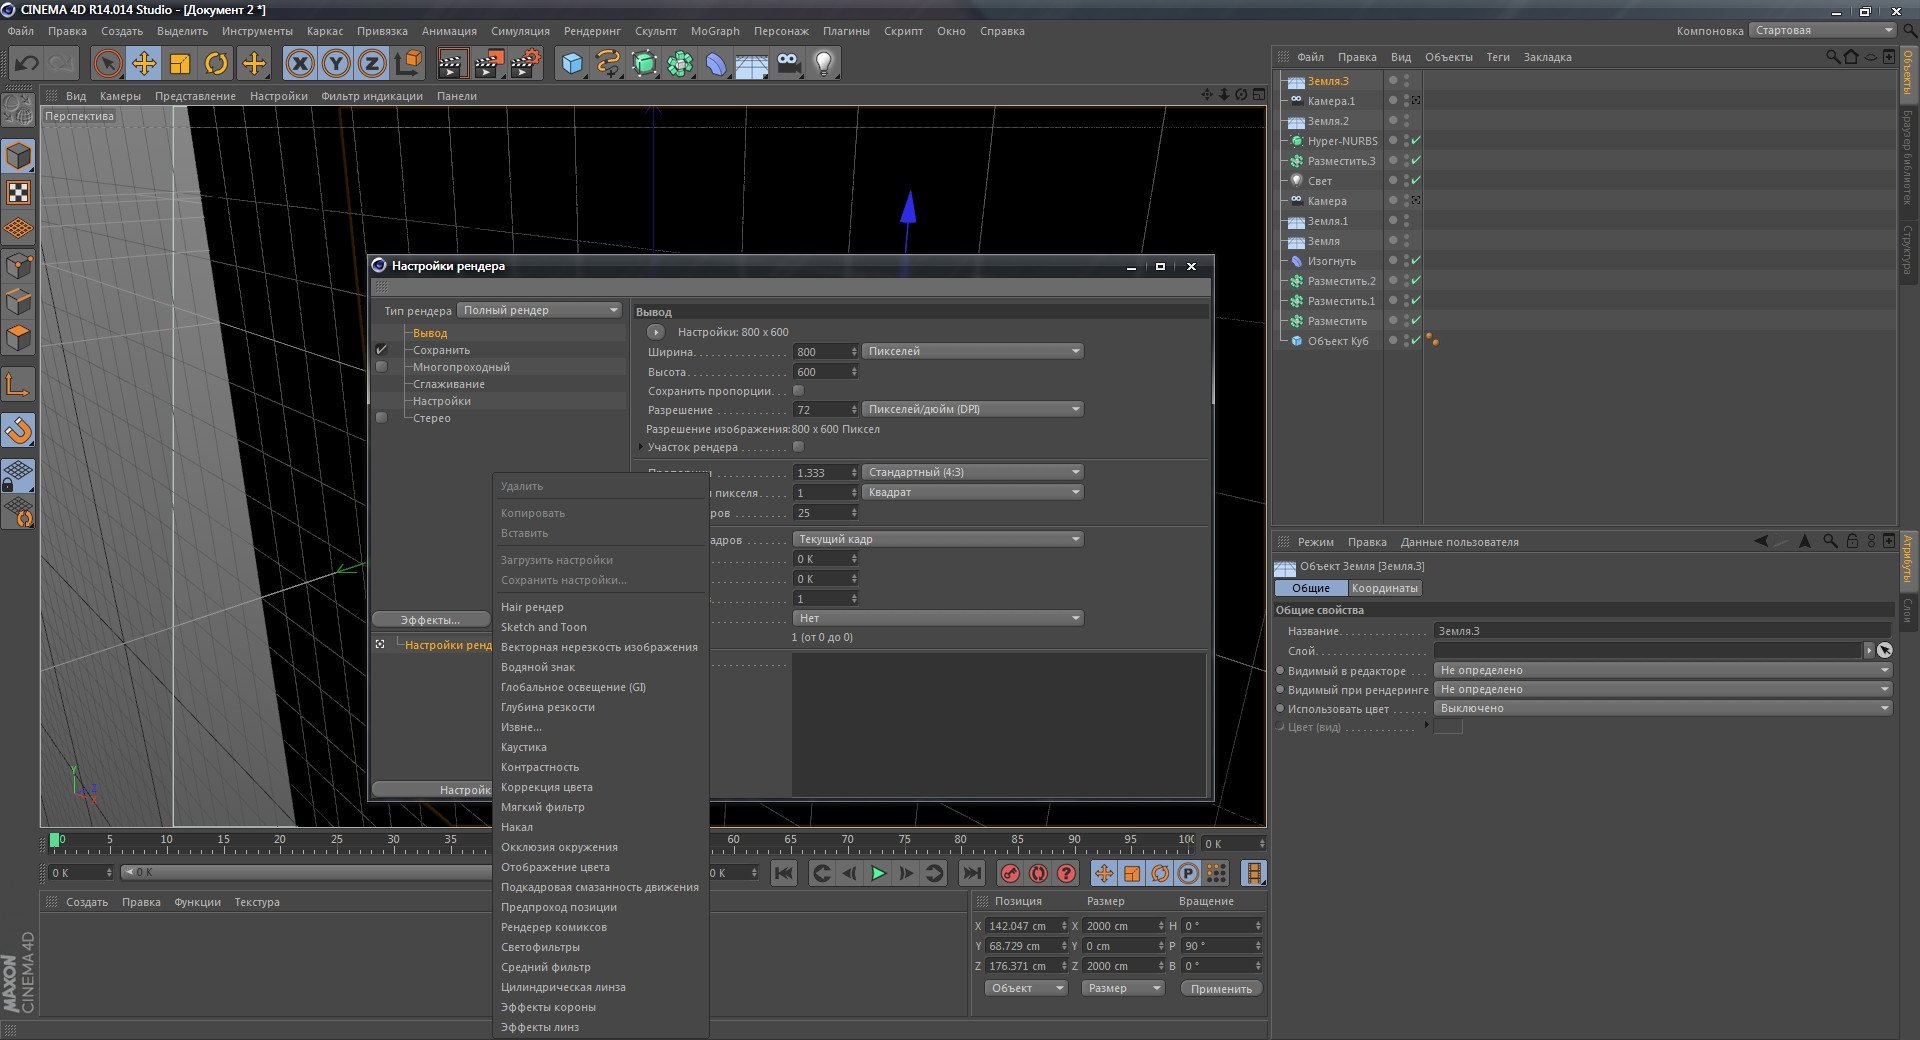The height and width of the screenshot is (1040, 1920).
Task: Open Пикселей units dropdown
Action: point(972,351)
